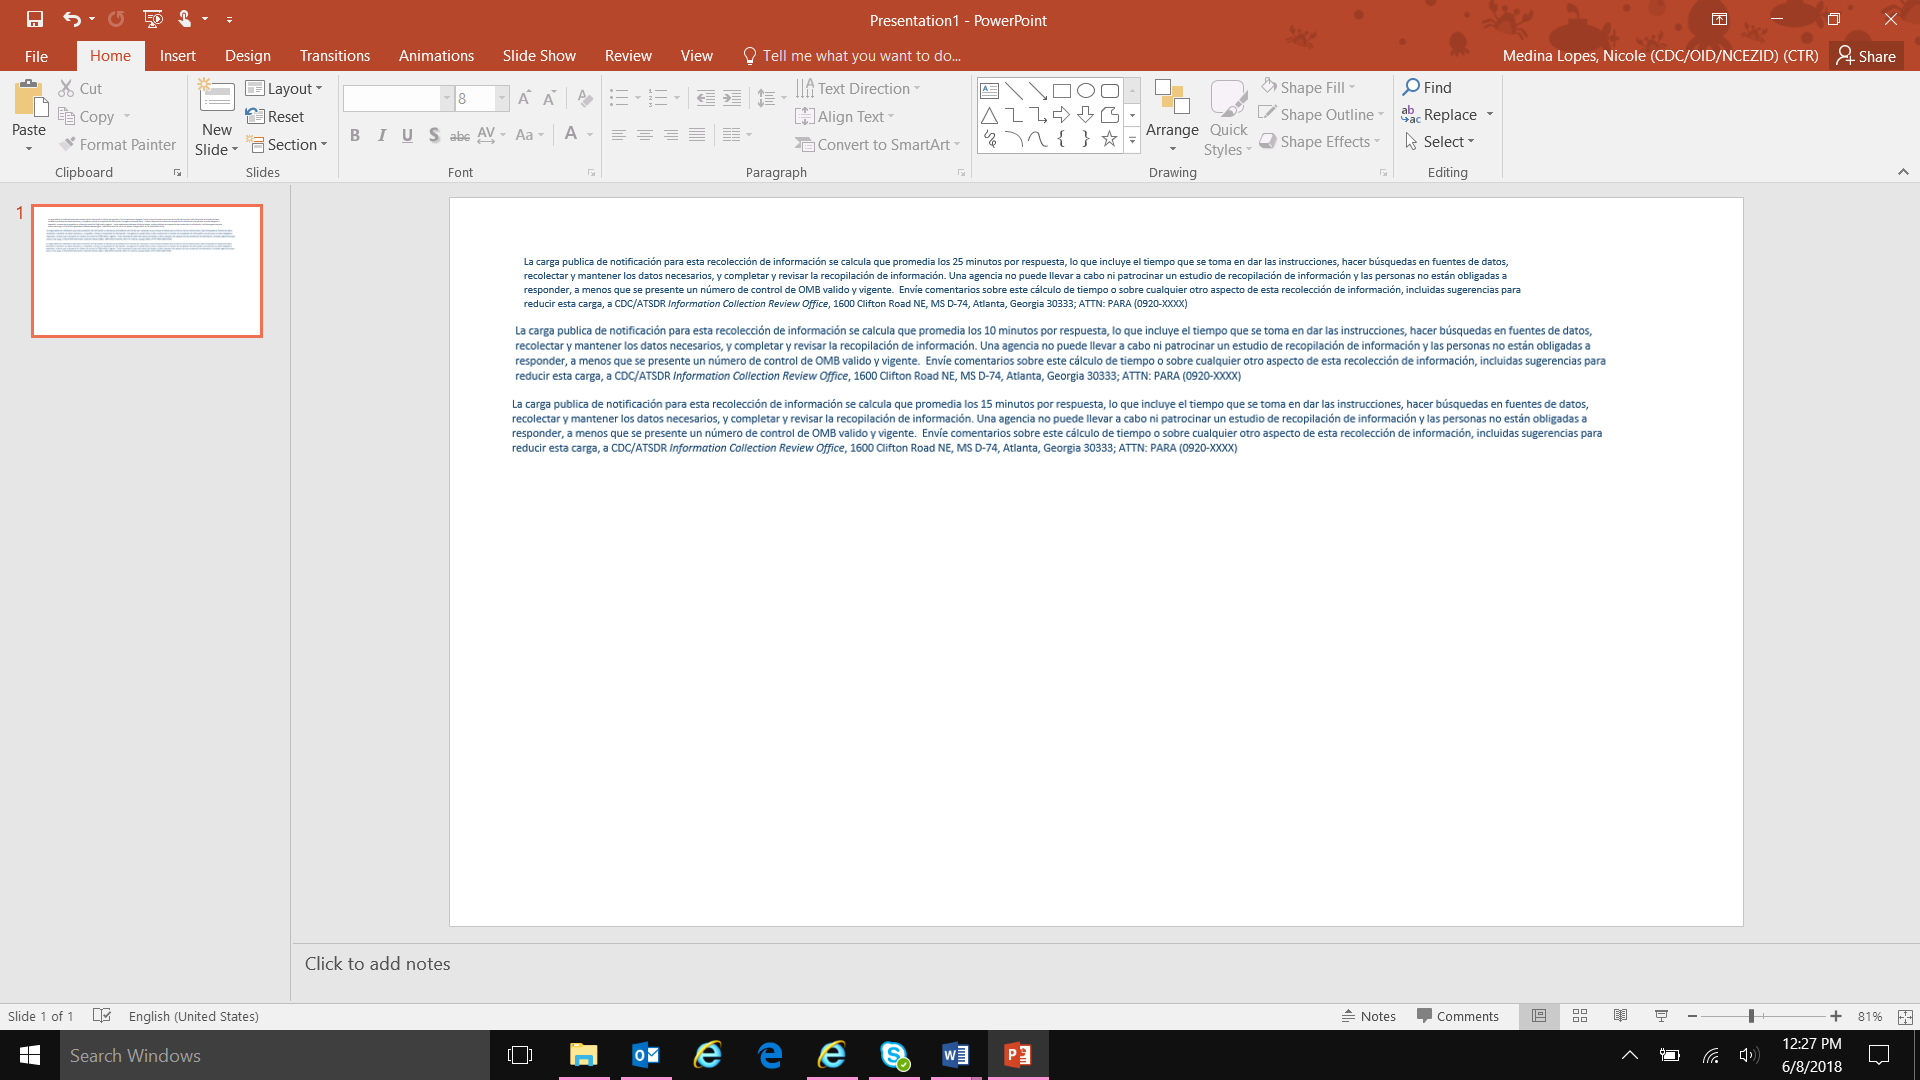Screen dimensions: 1920x1080
Task: Open PowerPoint from the Windows taskbar
Action: click(x=1018, y=1055)
